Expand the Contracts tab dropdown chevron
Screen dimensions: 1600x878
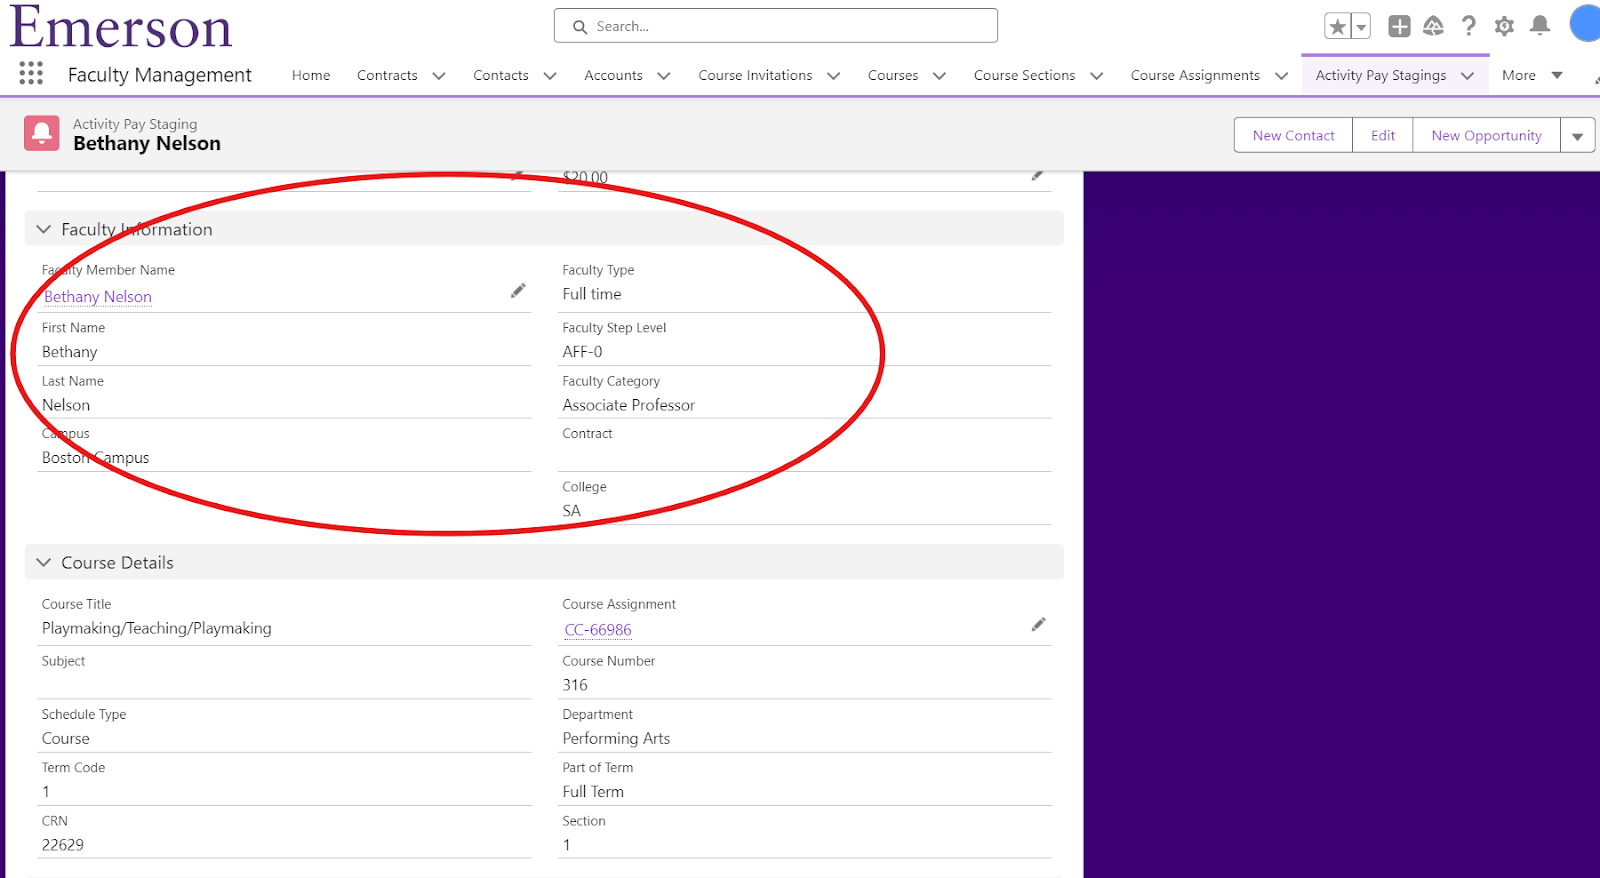pyautogui.click(x=439, y=76)
